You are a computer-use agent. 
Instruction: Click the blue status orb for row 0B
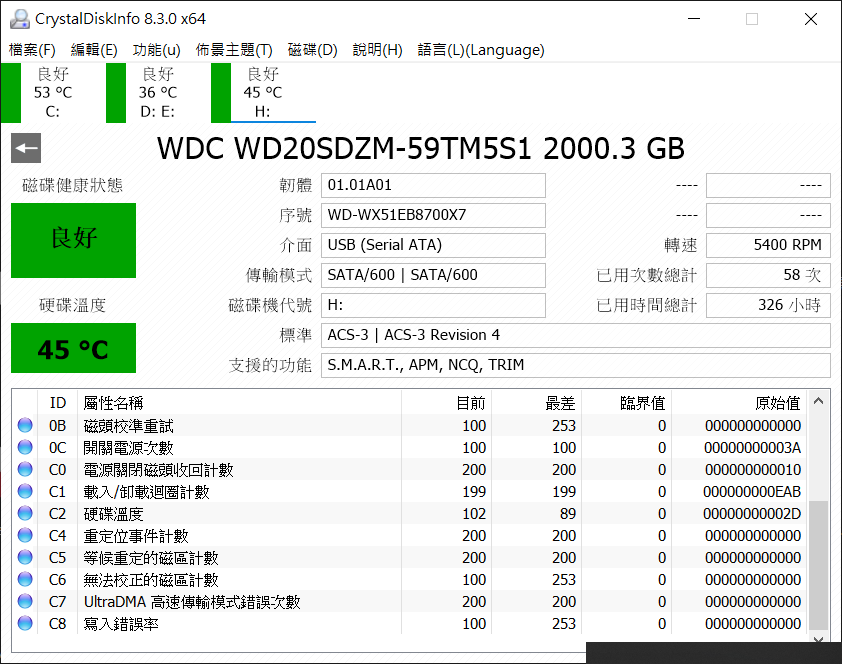25,425
